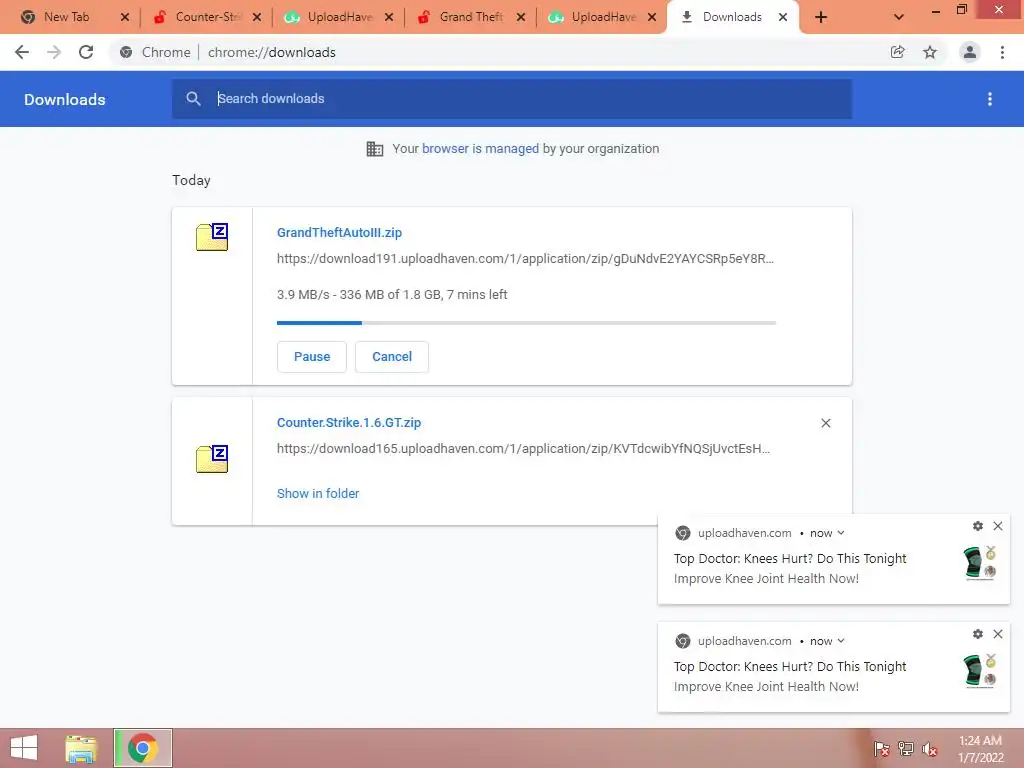The image size is (1024, 768).
Task: Click Show in folder for Counter.Strike
Action: pos(318,494)
